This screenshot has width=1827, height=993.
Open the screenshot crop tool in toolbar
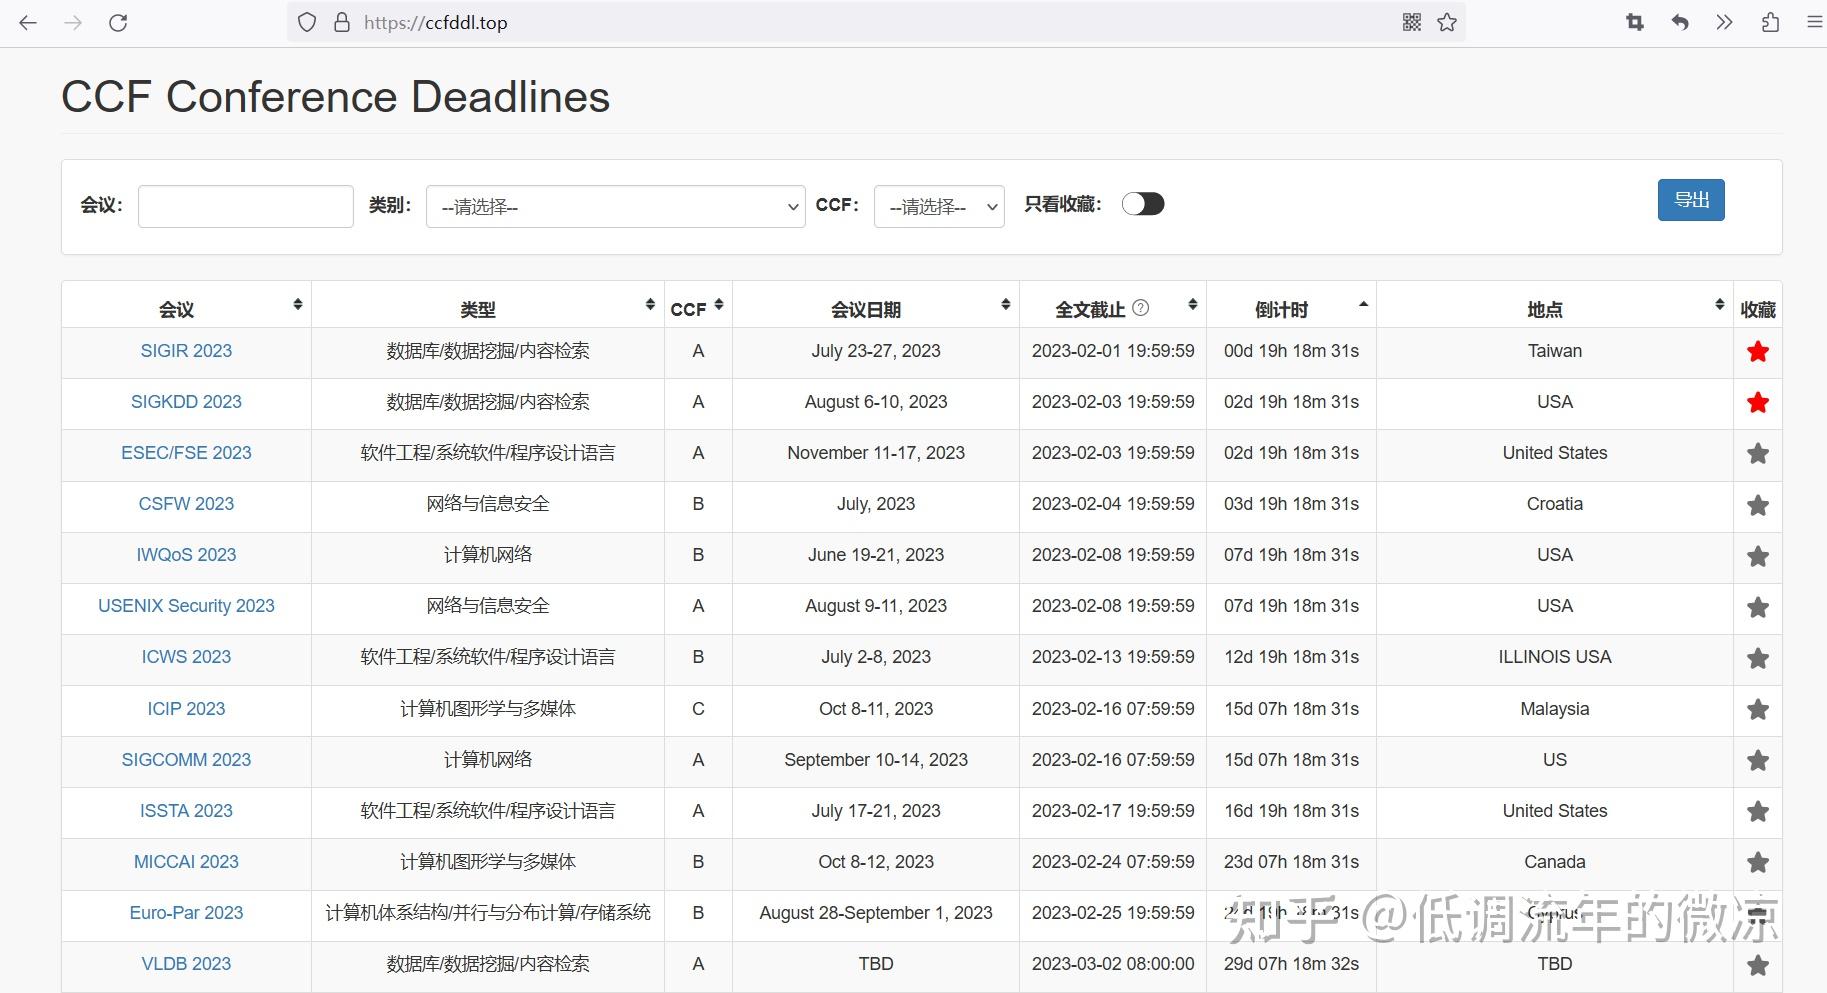(x=1635, y=21)
